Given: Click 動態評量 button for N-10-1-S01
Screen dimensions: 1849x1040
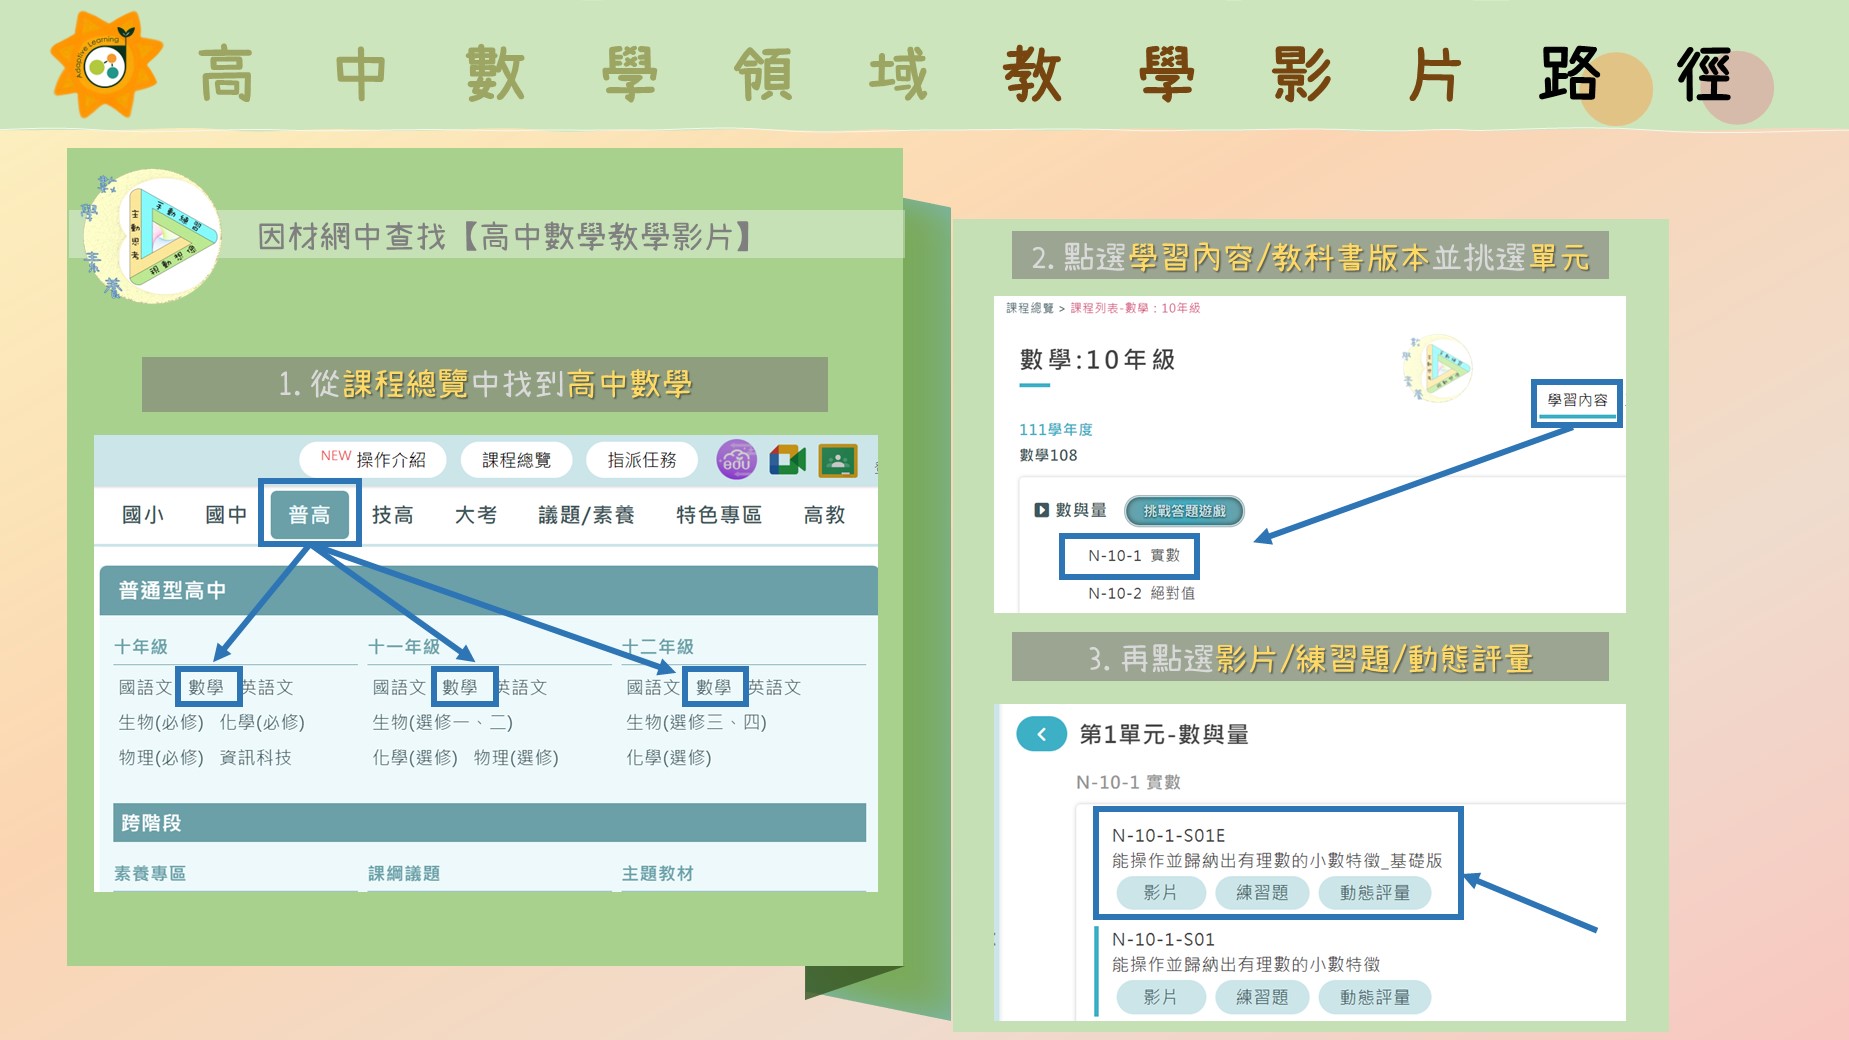Looking at the screenshot, I should pyautogui.click(x=1375, y=997).
